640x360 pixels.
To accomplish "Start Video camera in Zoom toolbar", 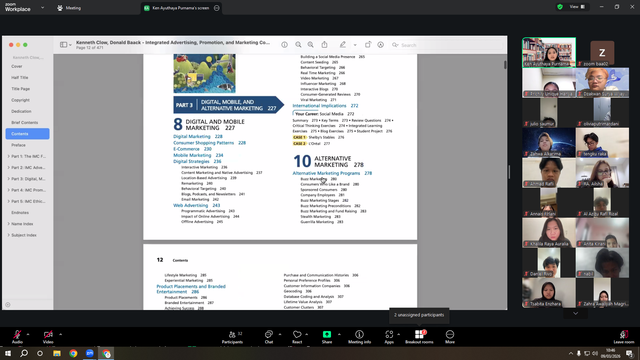I will pyautogui.click(x=48, y=337).
